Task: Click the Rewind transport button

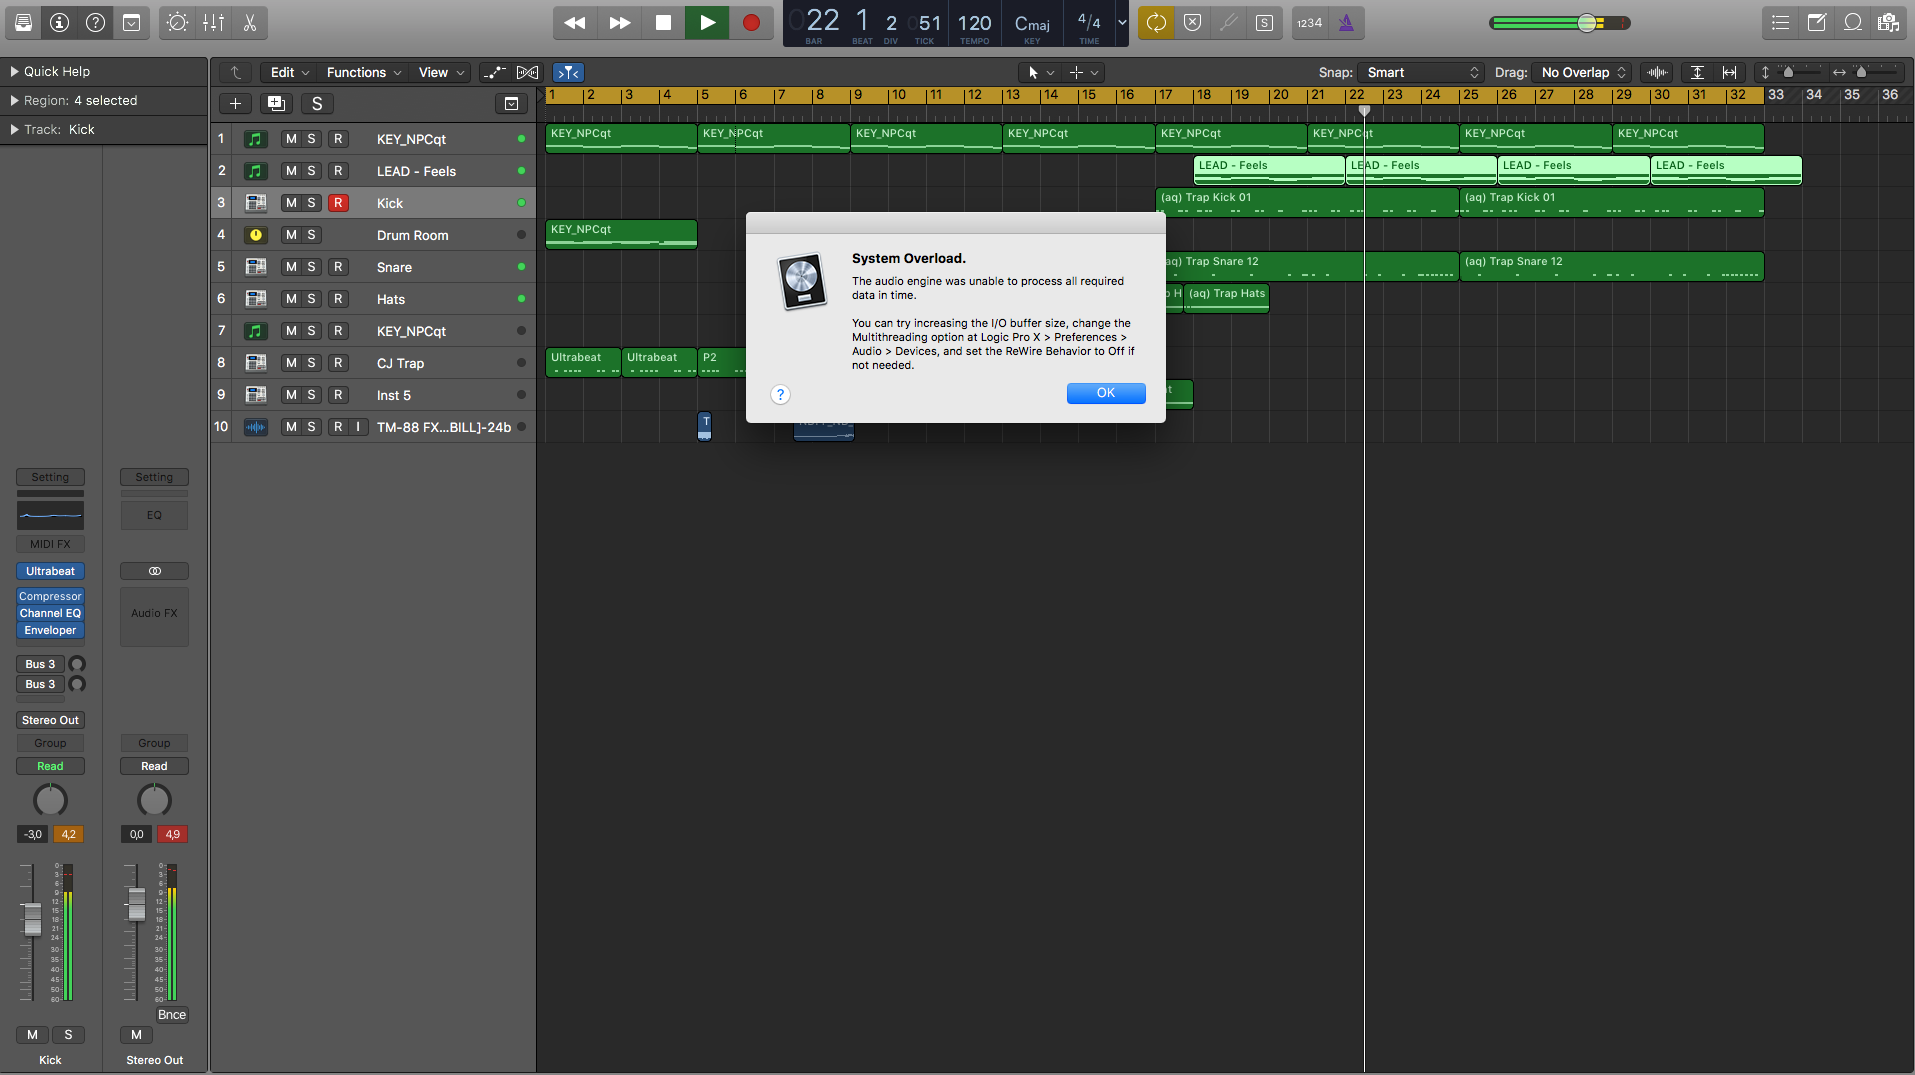Action: [575, 22]
